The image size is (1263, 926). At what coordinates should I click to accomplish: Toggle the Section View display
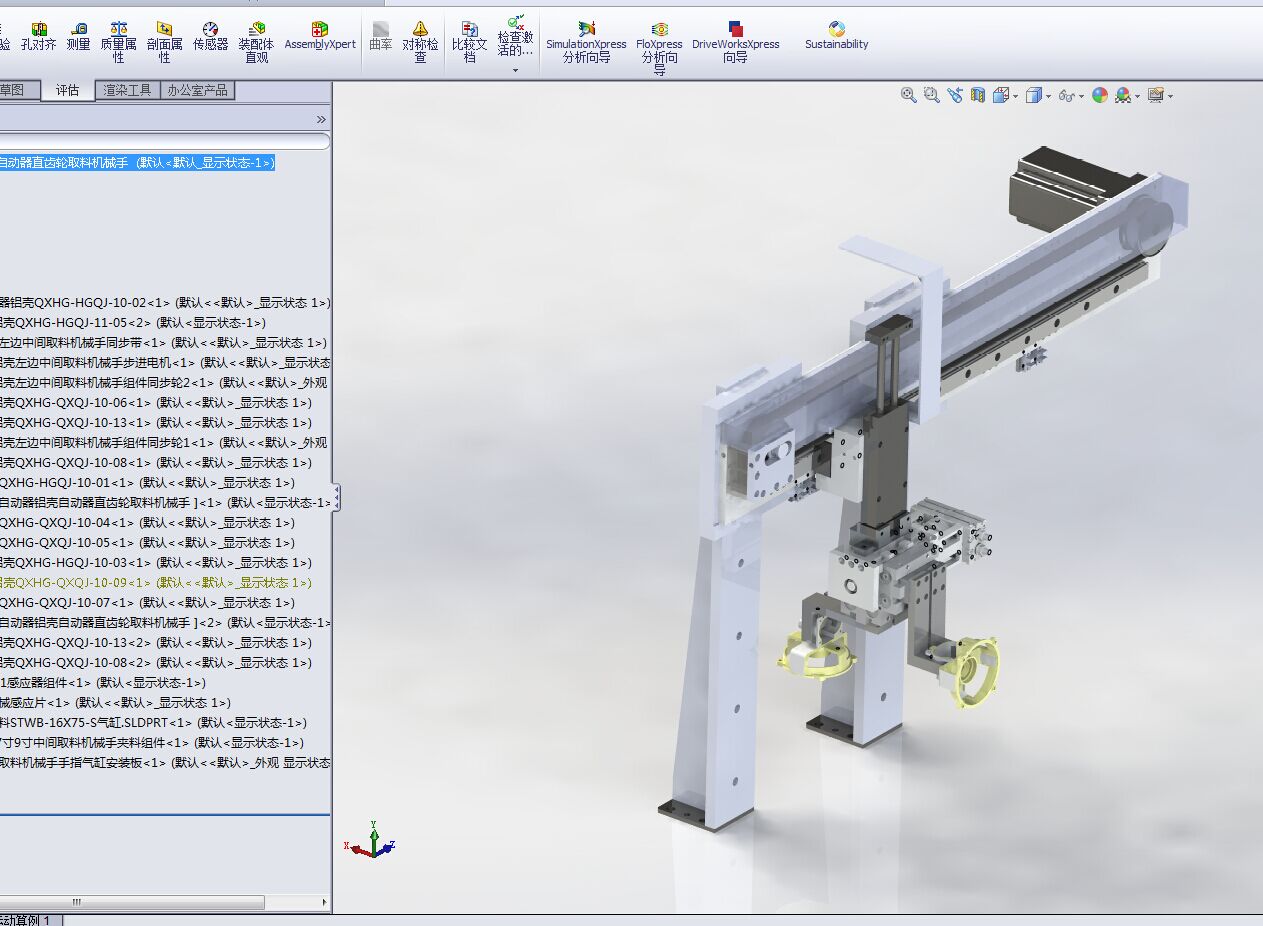[x=978, y=95]
